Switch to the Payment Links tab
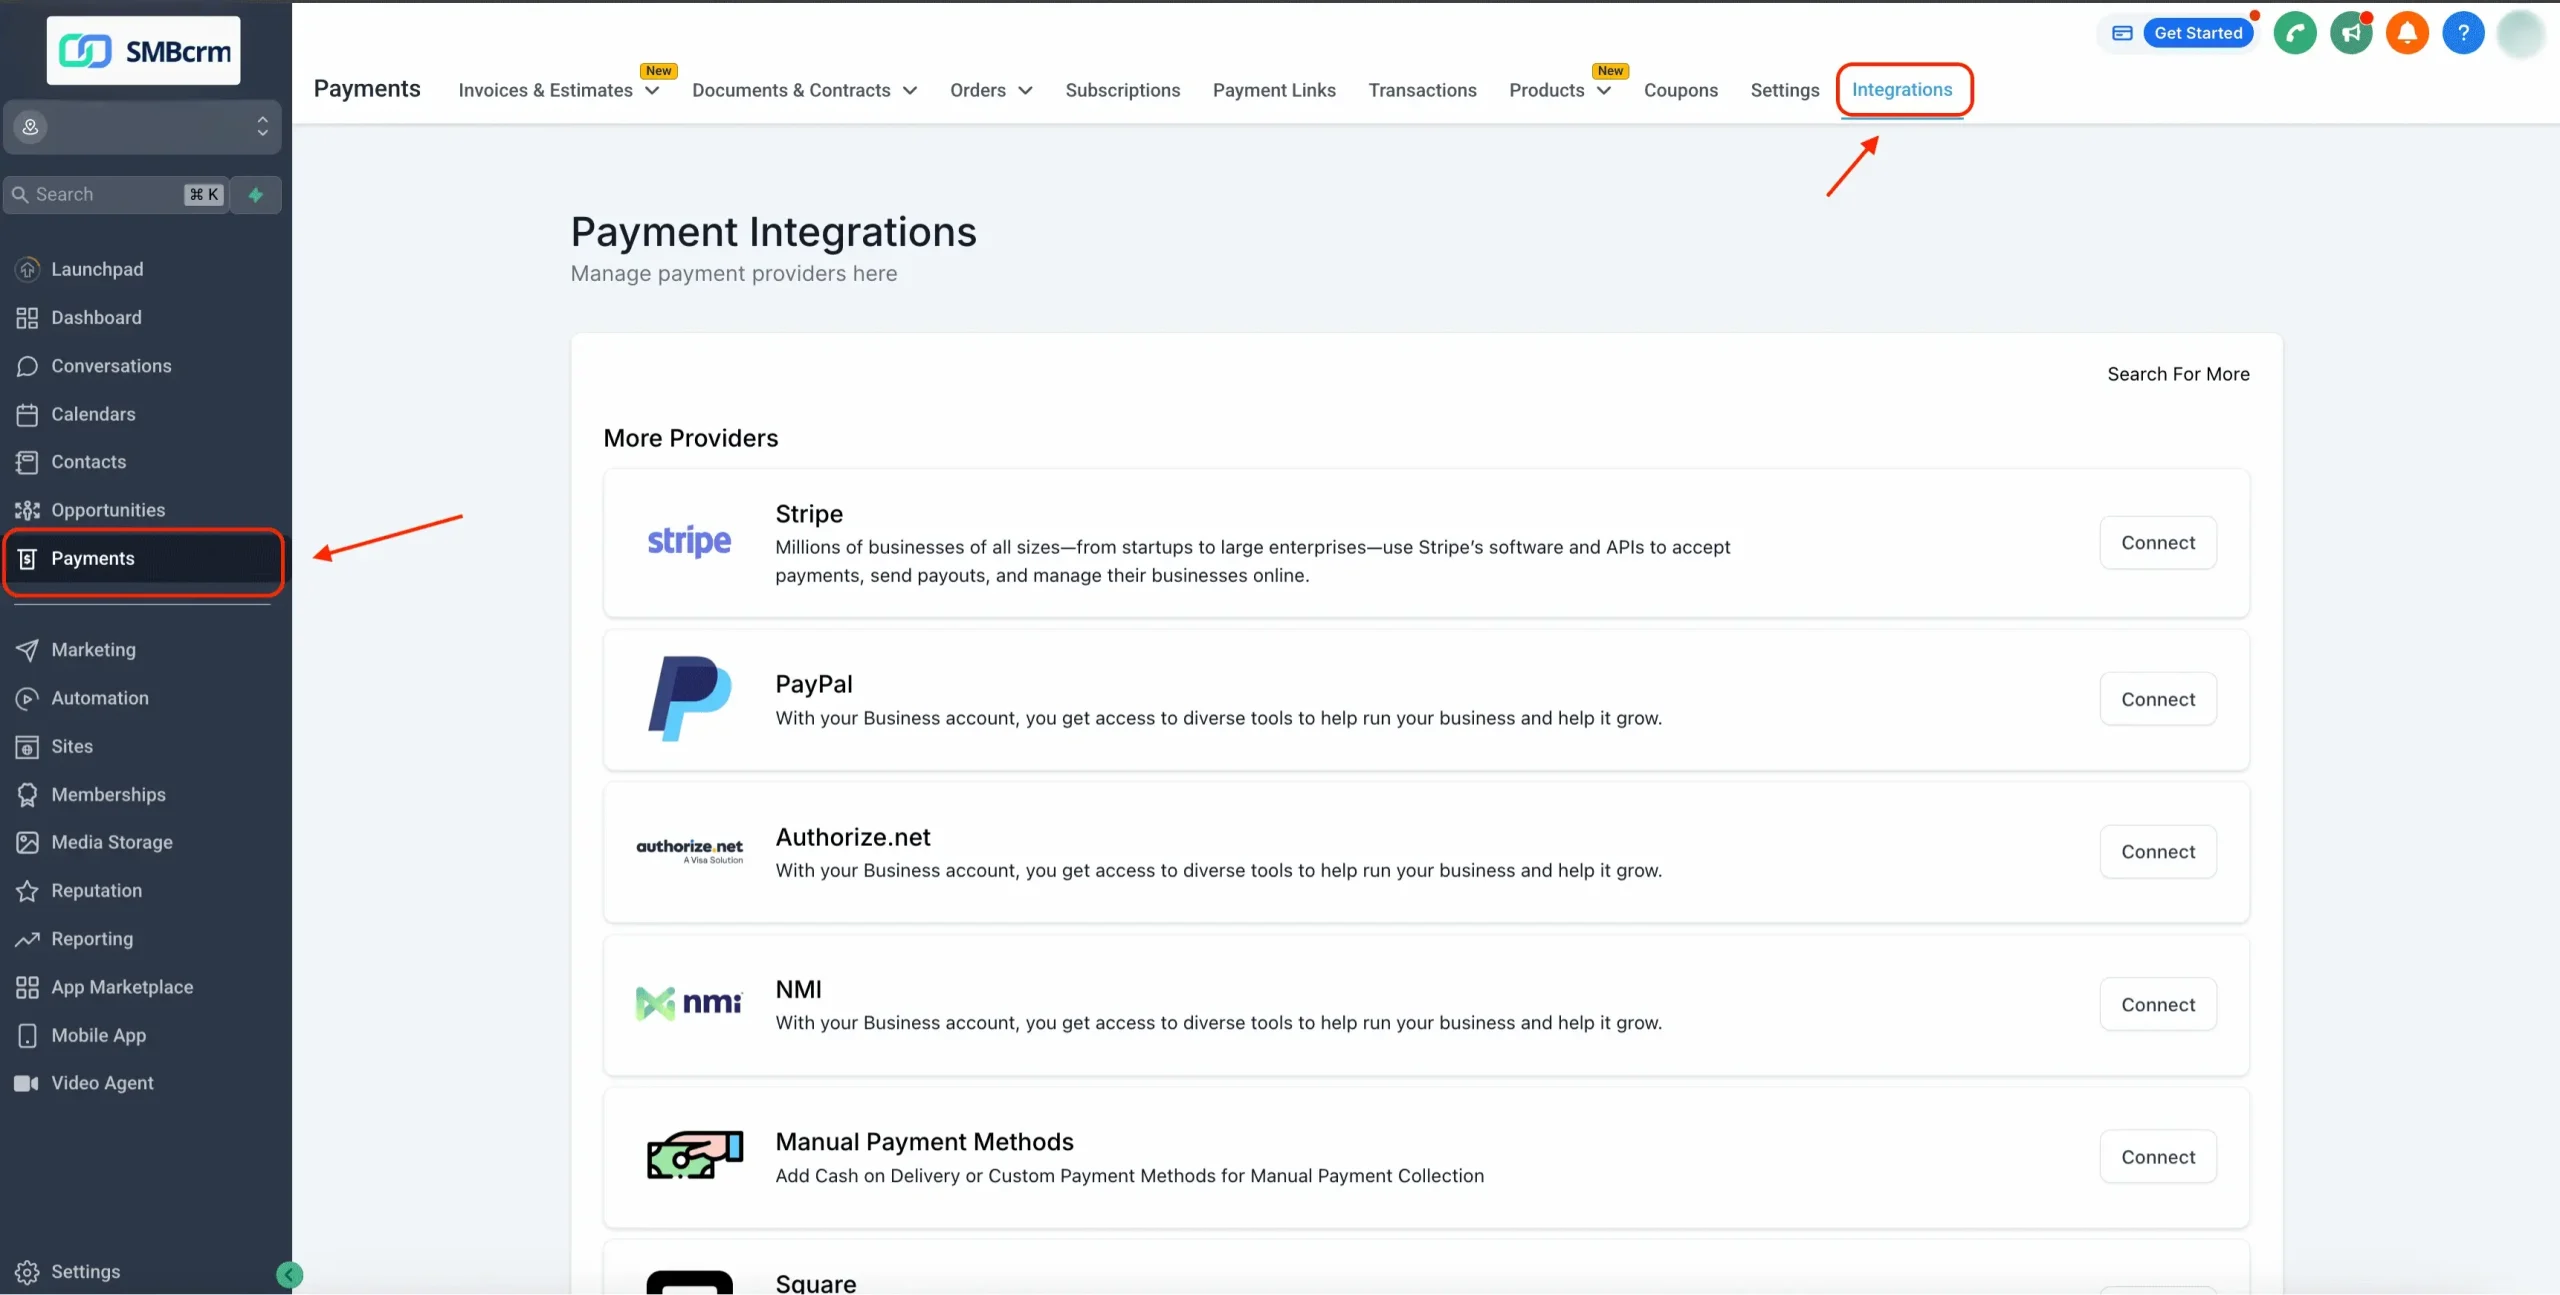The height and width of the screenshot is (1295, 2560). [1274, 90]
